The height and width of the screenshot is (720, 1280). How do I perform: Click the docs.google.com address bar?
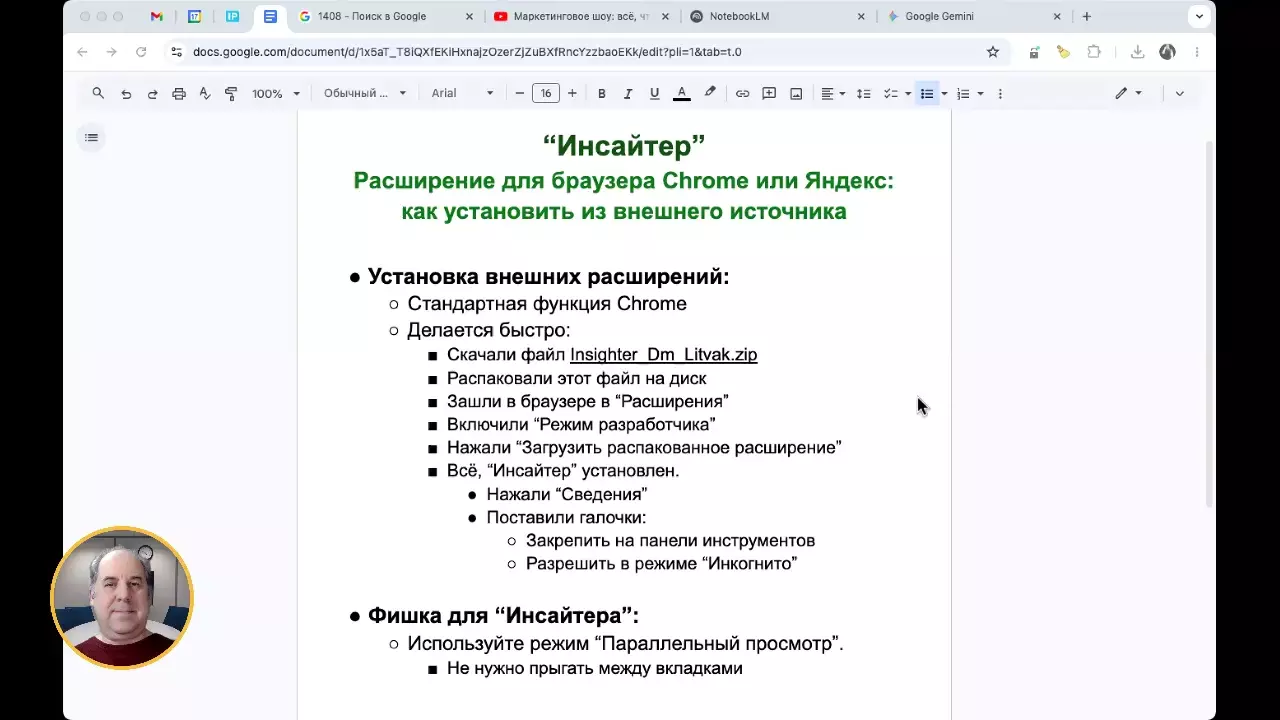(x=585, y=52)
